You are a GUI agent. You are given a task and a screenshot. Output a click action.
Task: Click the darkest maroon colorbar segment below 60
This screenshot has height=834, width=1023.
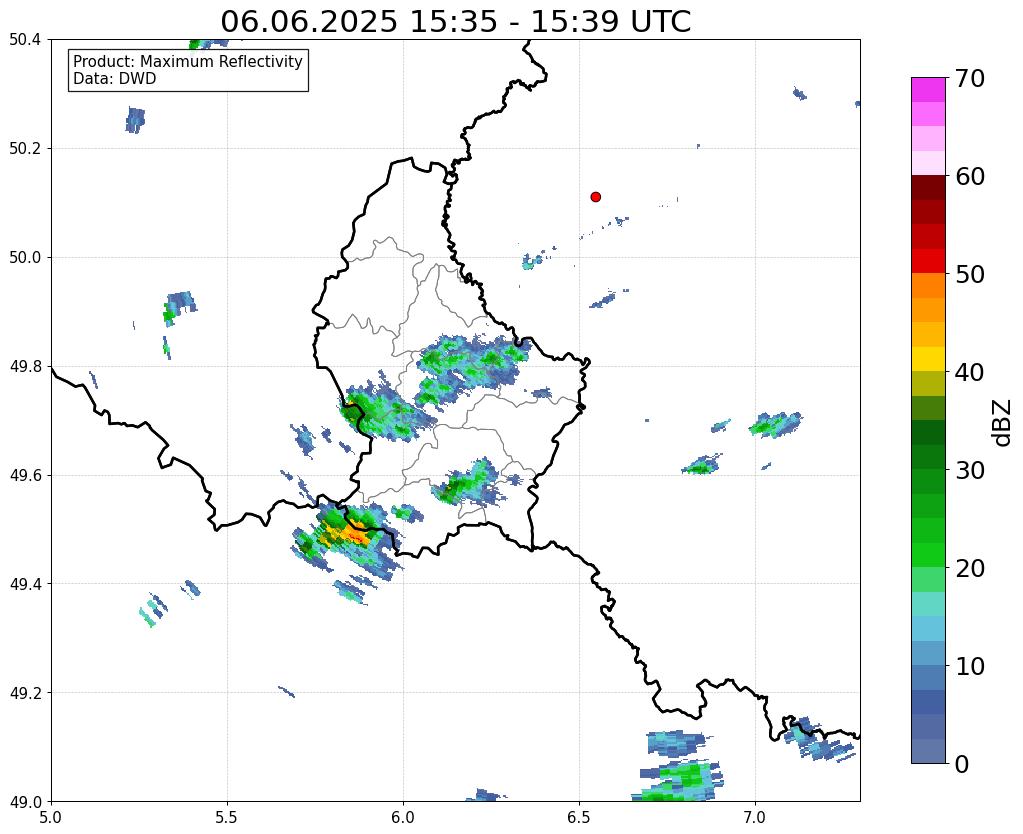point(928,188)
